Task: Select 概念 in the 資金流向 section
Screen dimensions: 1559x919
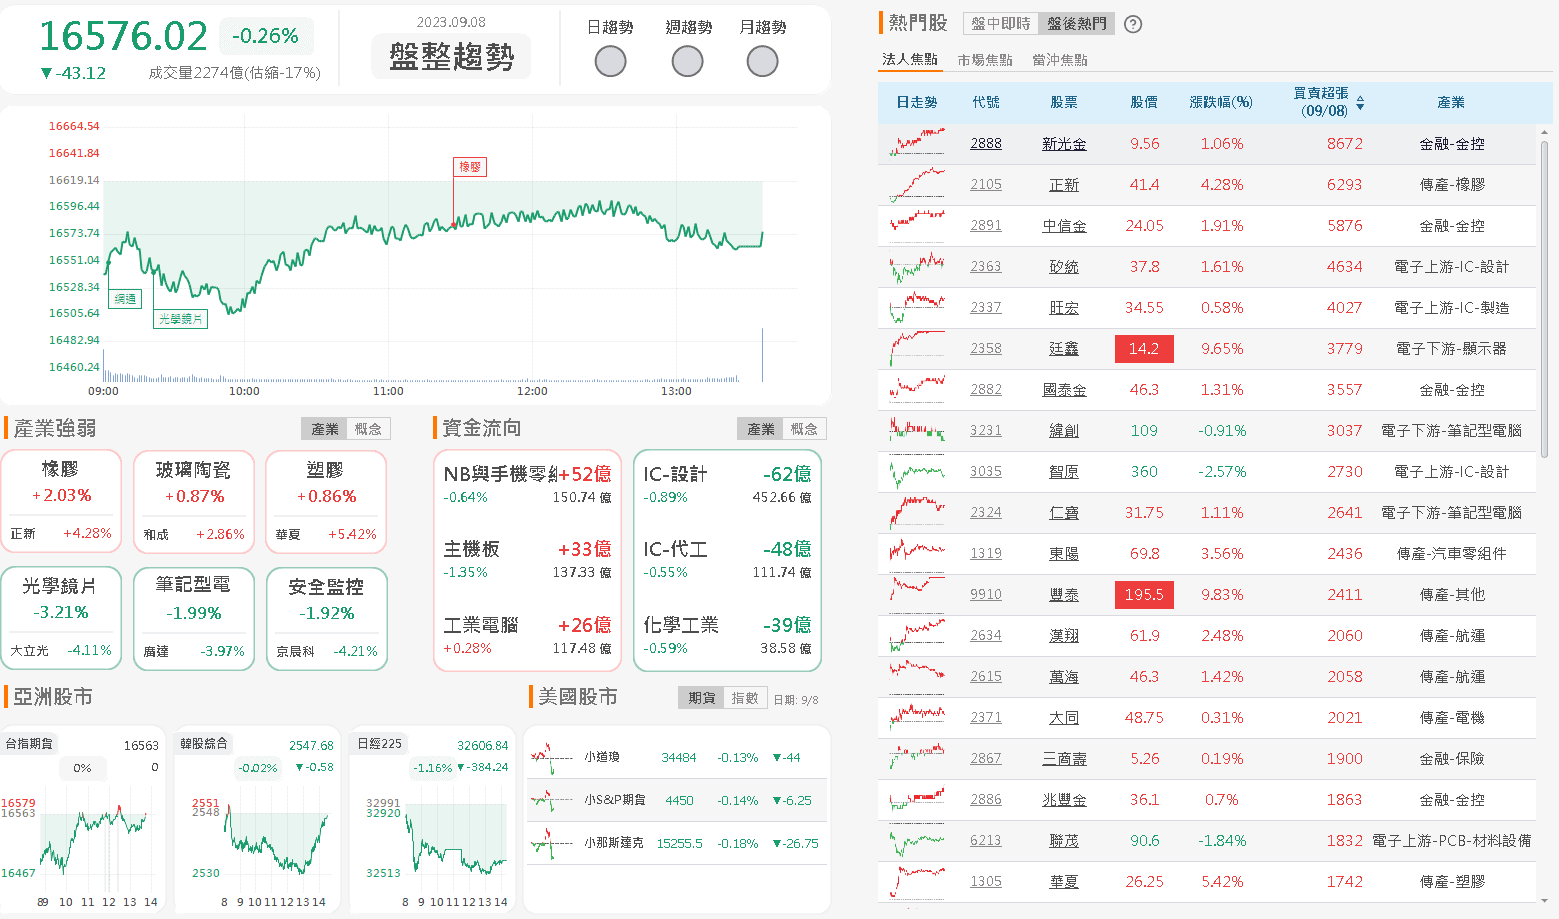Action: [804, 429]
